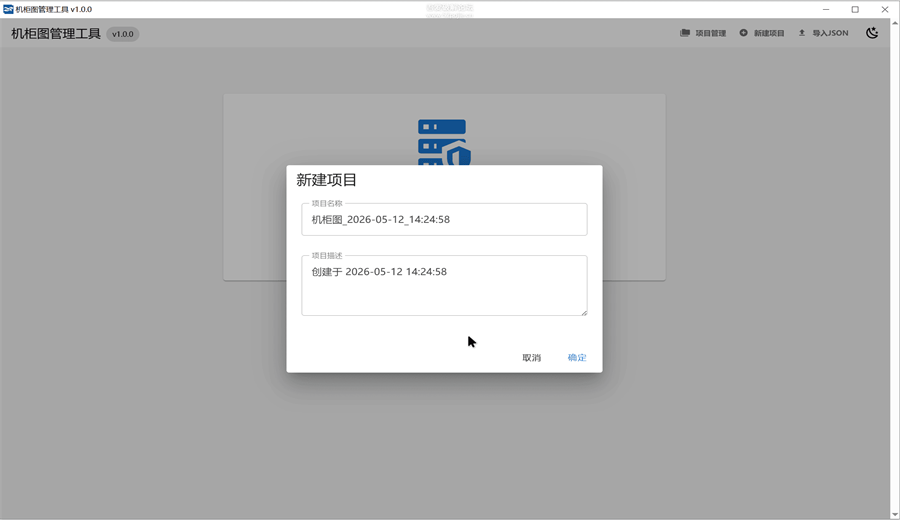Click the app logo in title bar
The image size is (900, 520).
coord(8,9)
